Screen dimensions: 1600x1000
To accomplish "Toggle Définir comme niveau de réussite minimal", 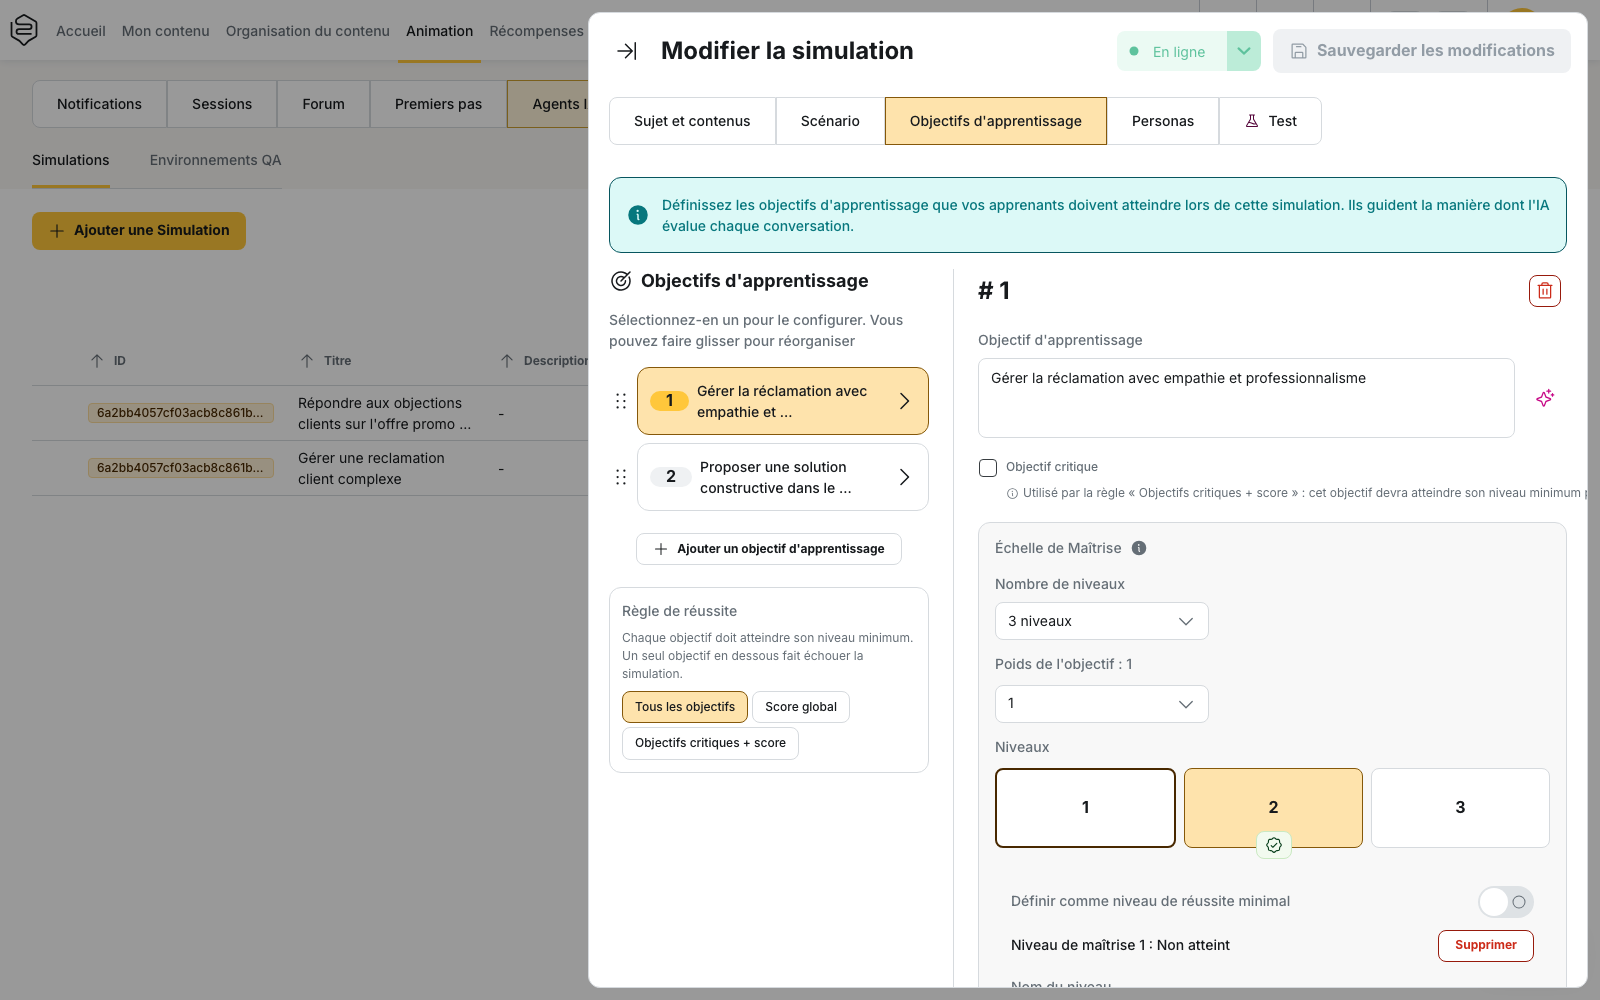I will click(x=1506, y=902).
